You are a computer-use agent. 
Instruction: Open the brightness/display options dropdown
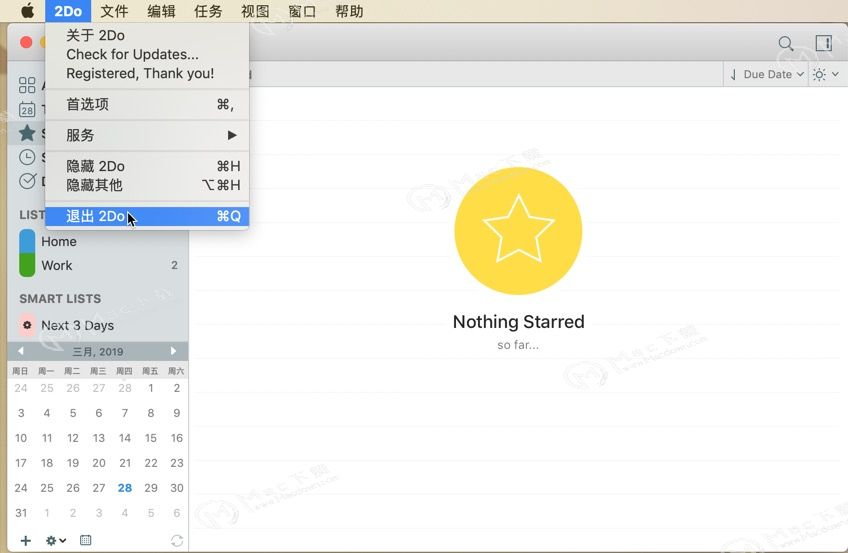[826, 75]
